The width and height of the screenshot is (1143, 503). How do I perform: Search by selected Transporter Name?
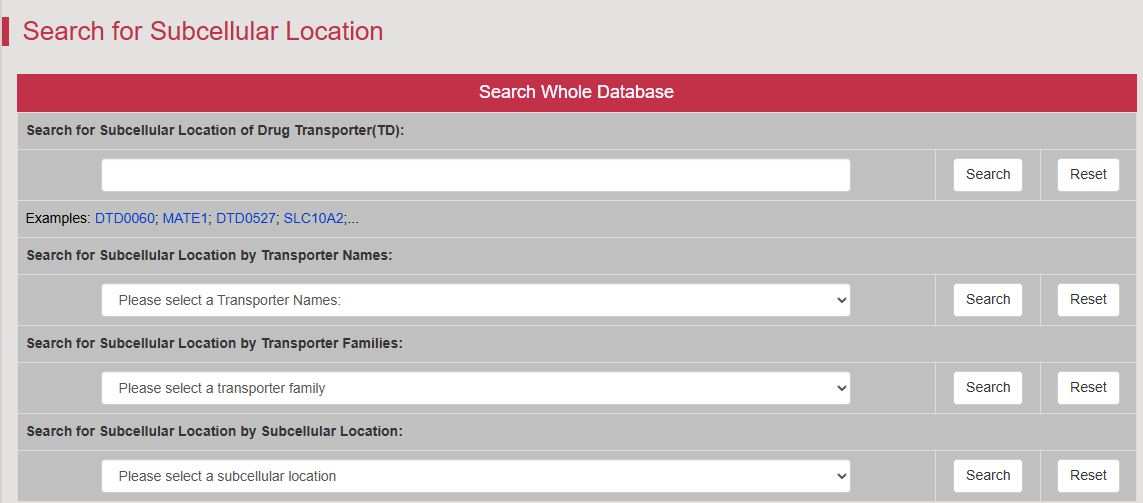988,300
